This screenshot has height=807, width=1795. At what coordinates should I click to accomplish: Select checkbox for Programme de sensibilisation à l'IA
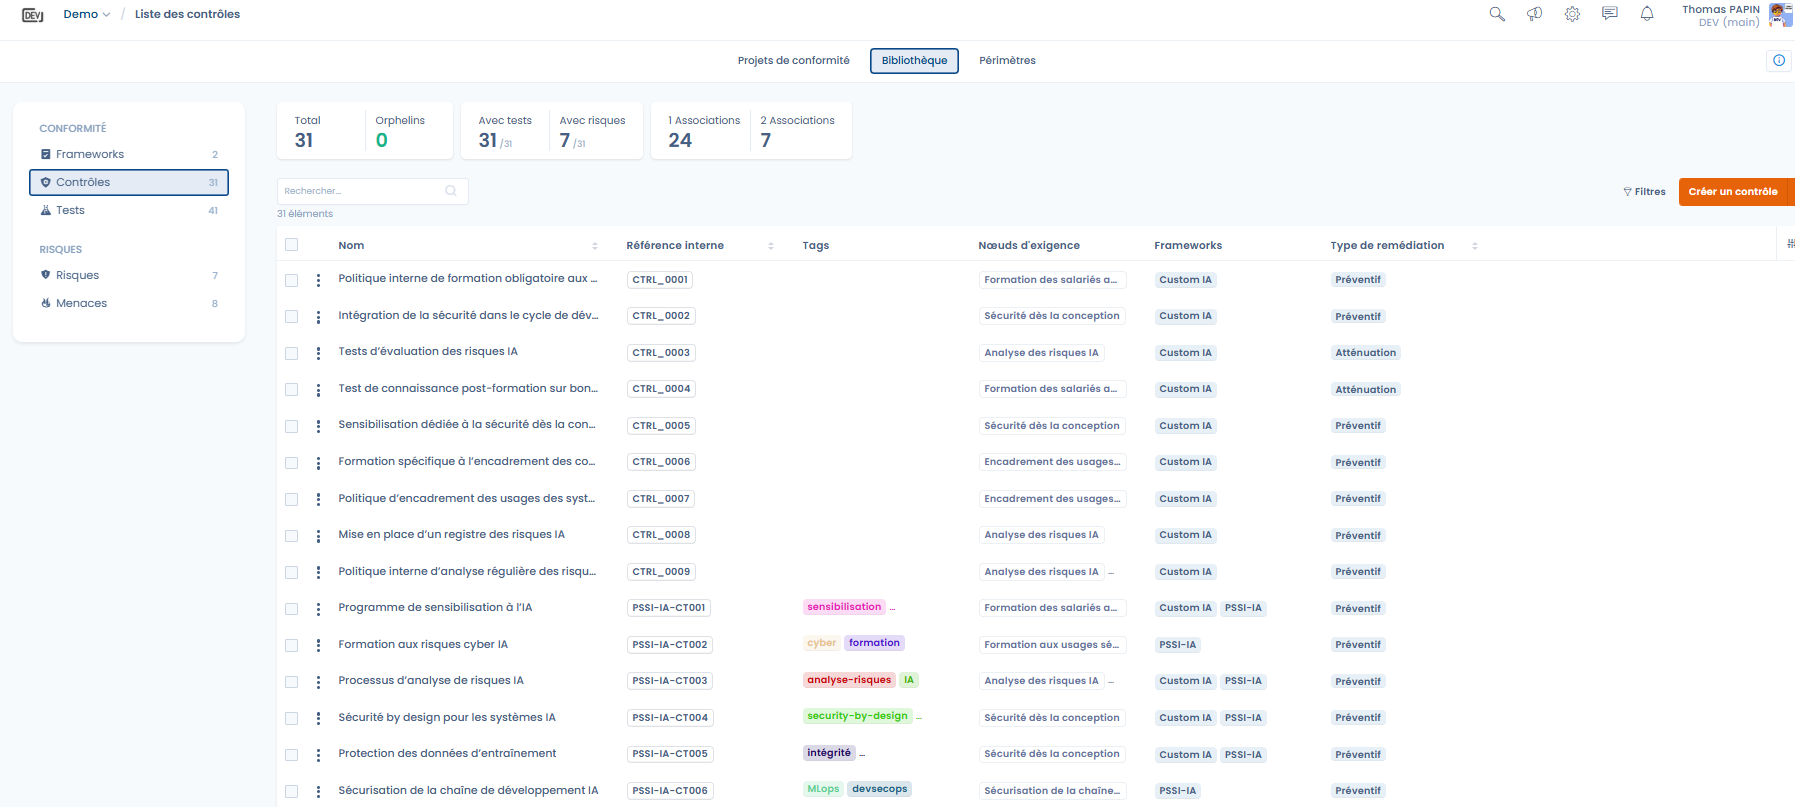(x=292, y=608)
